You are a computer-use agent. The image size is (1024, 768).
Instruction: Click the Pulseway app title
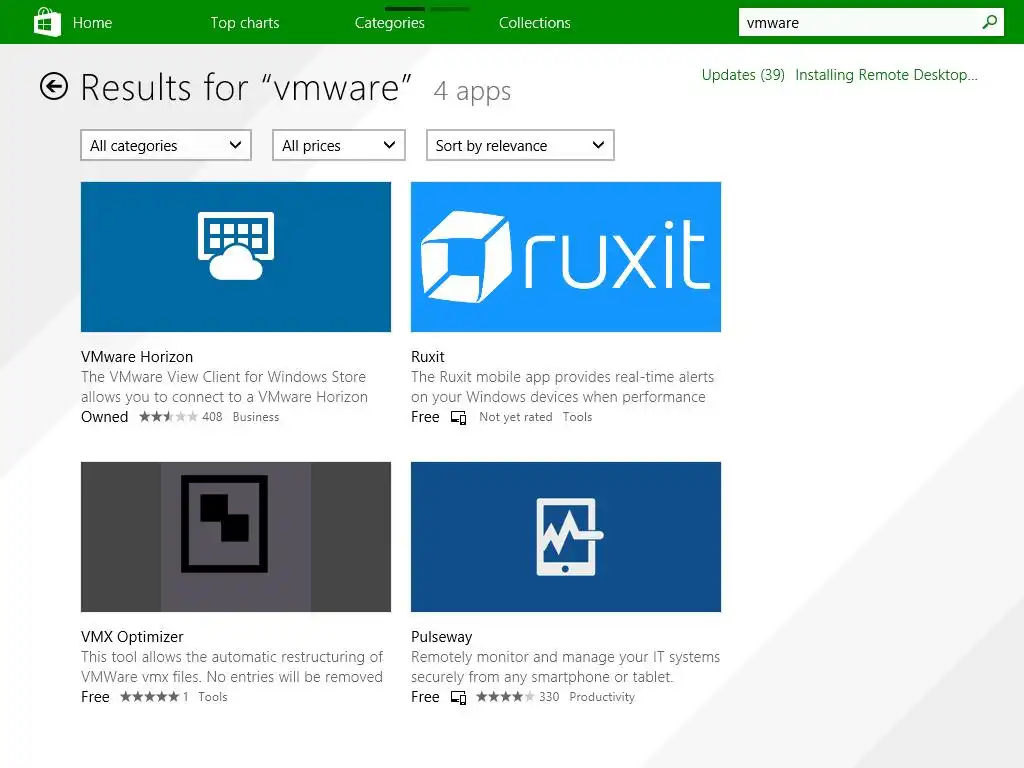[x=441, y=637]
